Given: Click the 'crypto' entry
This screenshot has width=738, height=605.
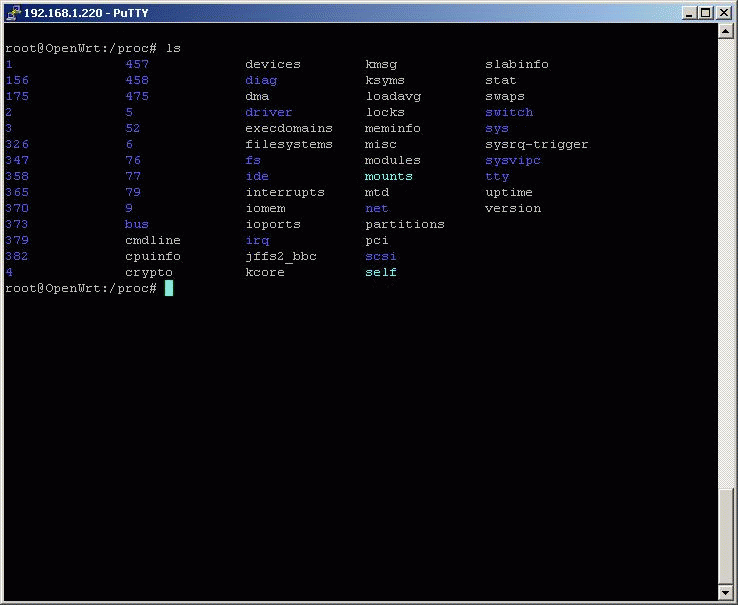Looking at the screenshot, I should (x=149, y=273).
